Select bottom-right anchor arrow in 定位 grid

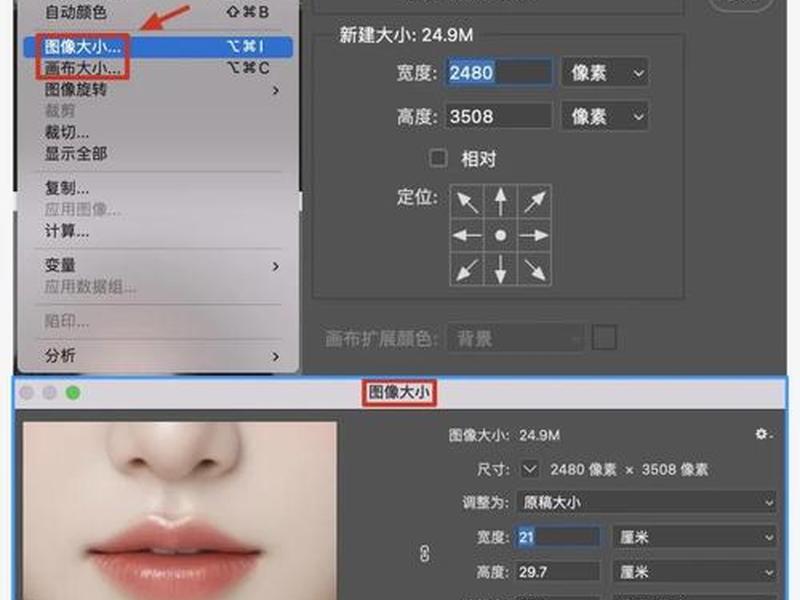534,269
